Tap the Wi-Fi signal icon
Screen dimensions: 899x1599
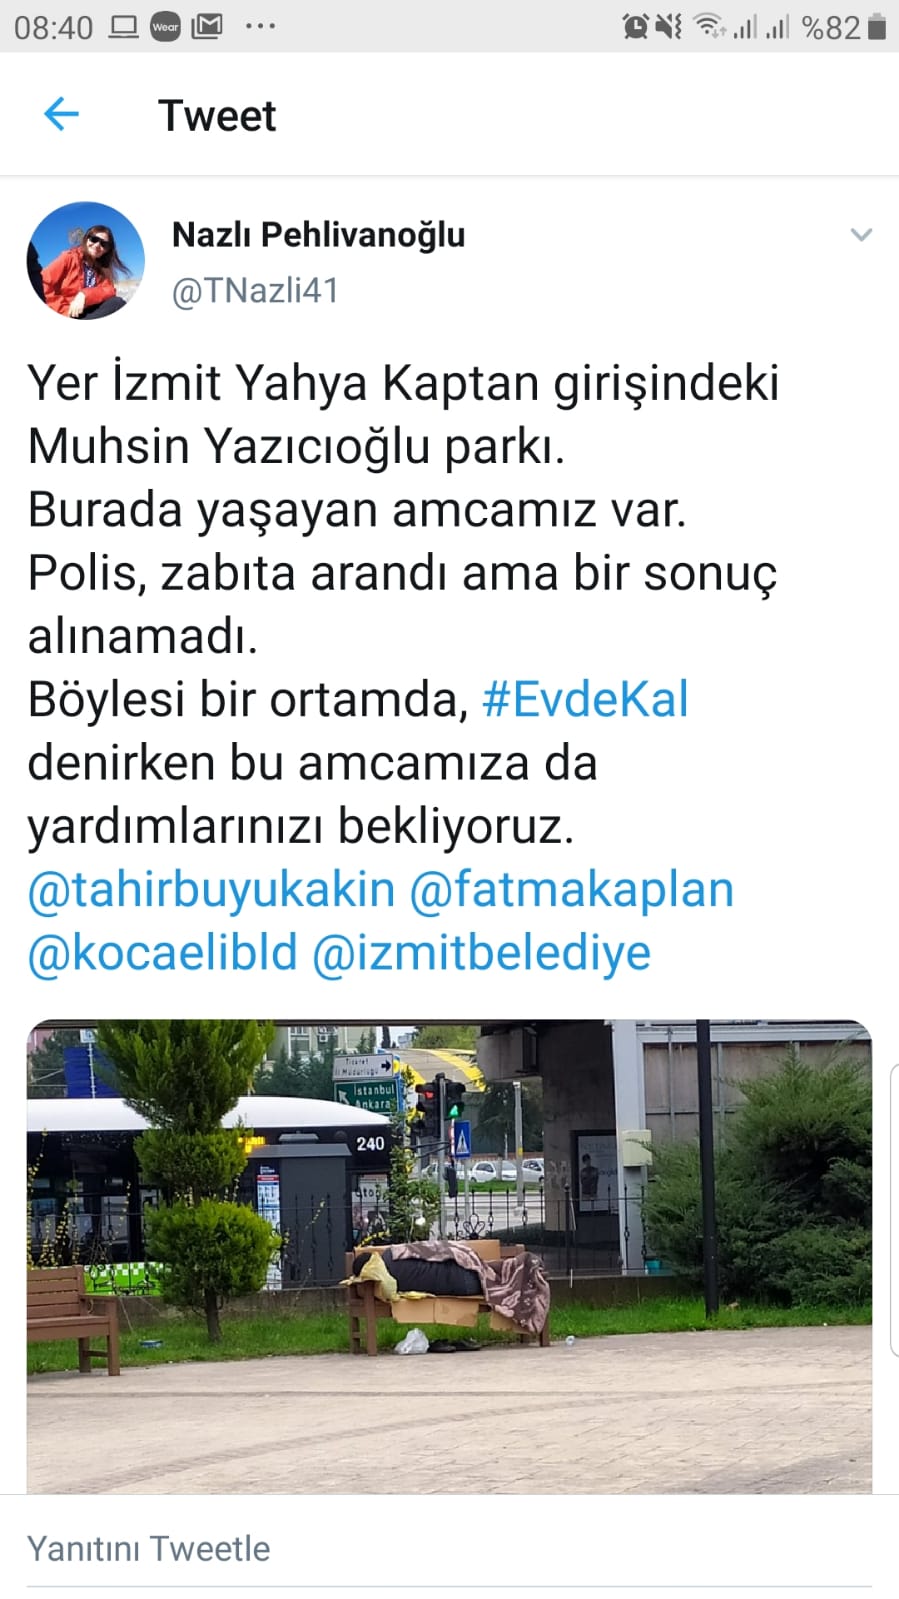(x=709, y=27)
